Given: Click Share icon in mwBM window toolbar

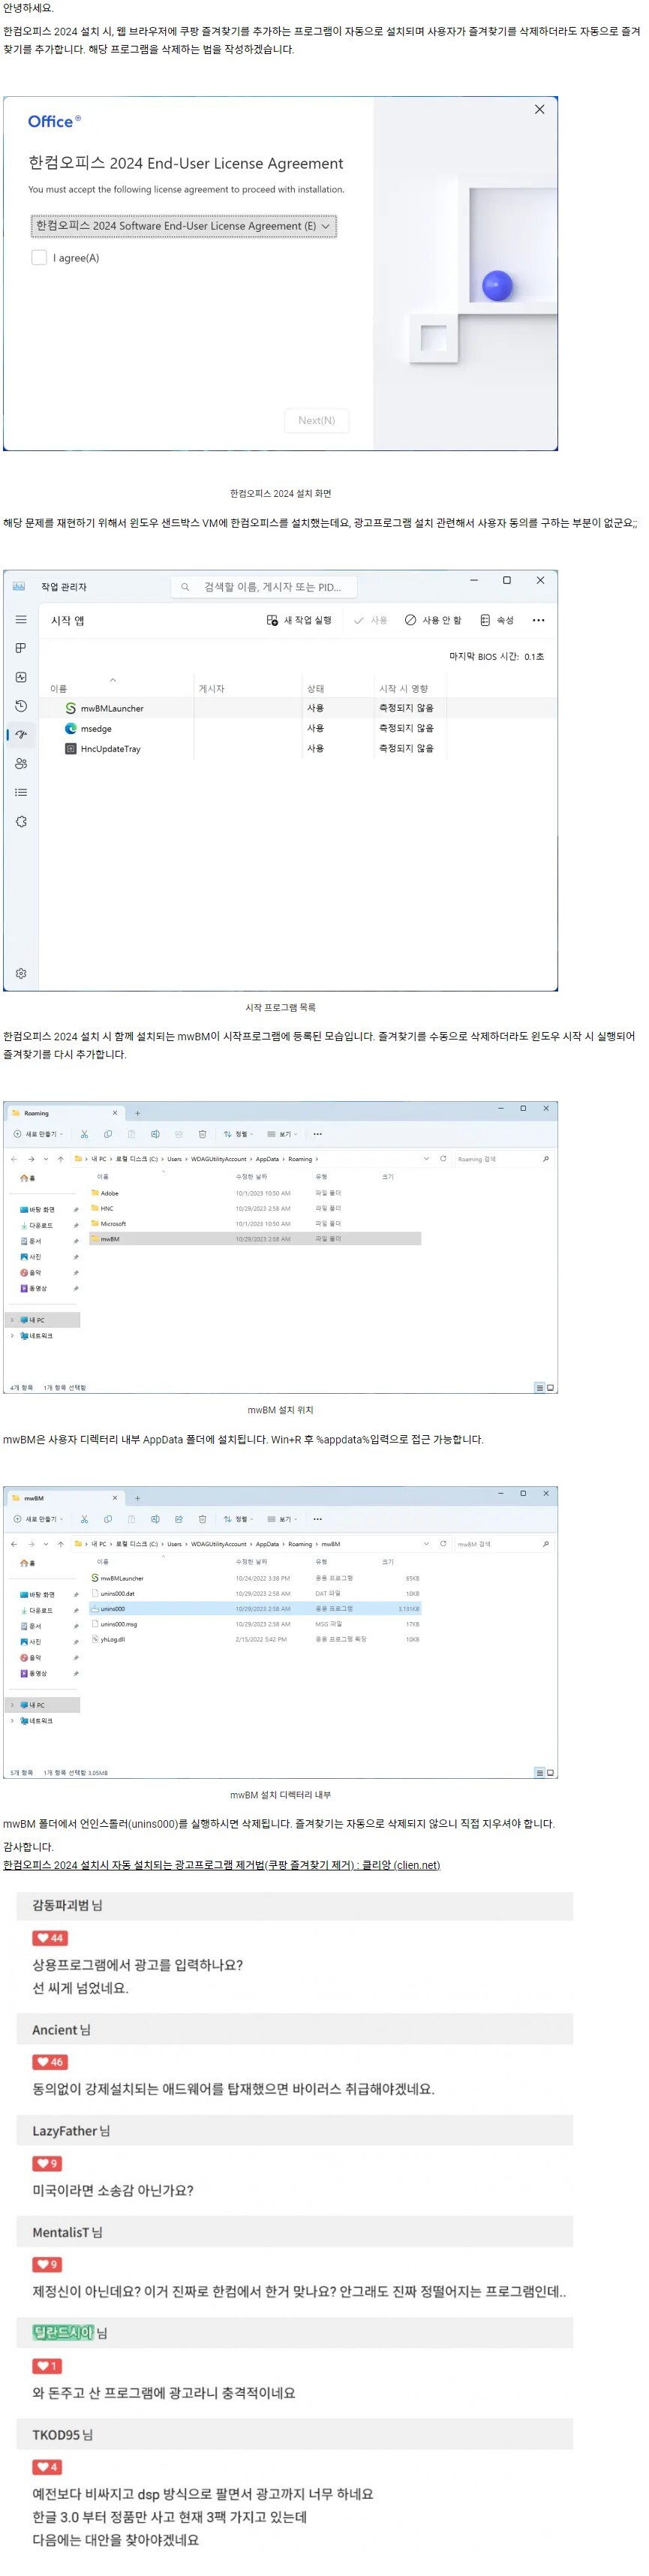Looking at the screenshot, I should click(178, 1519).
